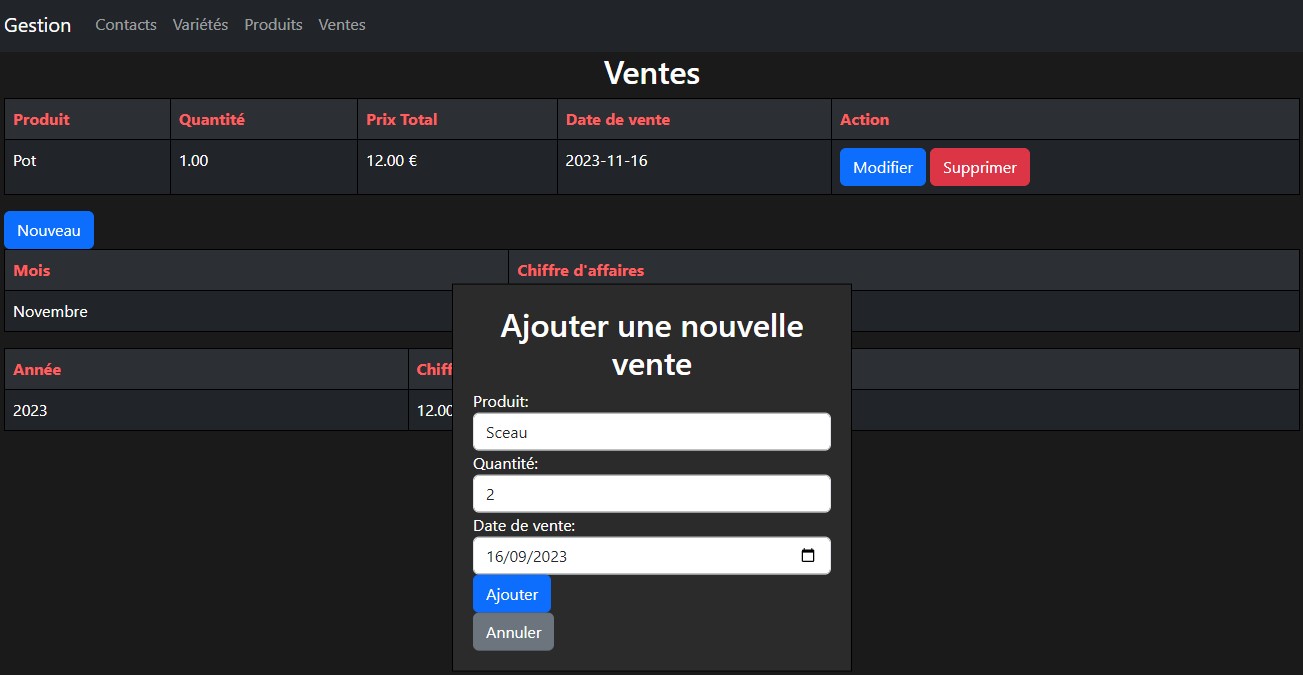Cancel the dialog with Annuler
This screenshot has width=1303, height=675.
click(513, 632)
